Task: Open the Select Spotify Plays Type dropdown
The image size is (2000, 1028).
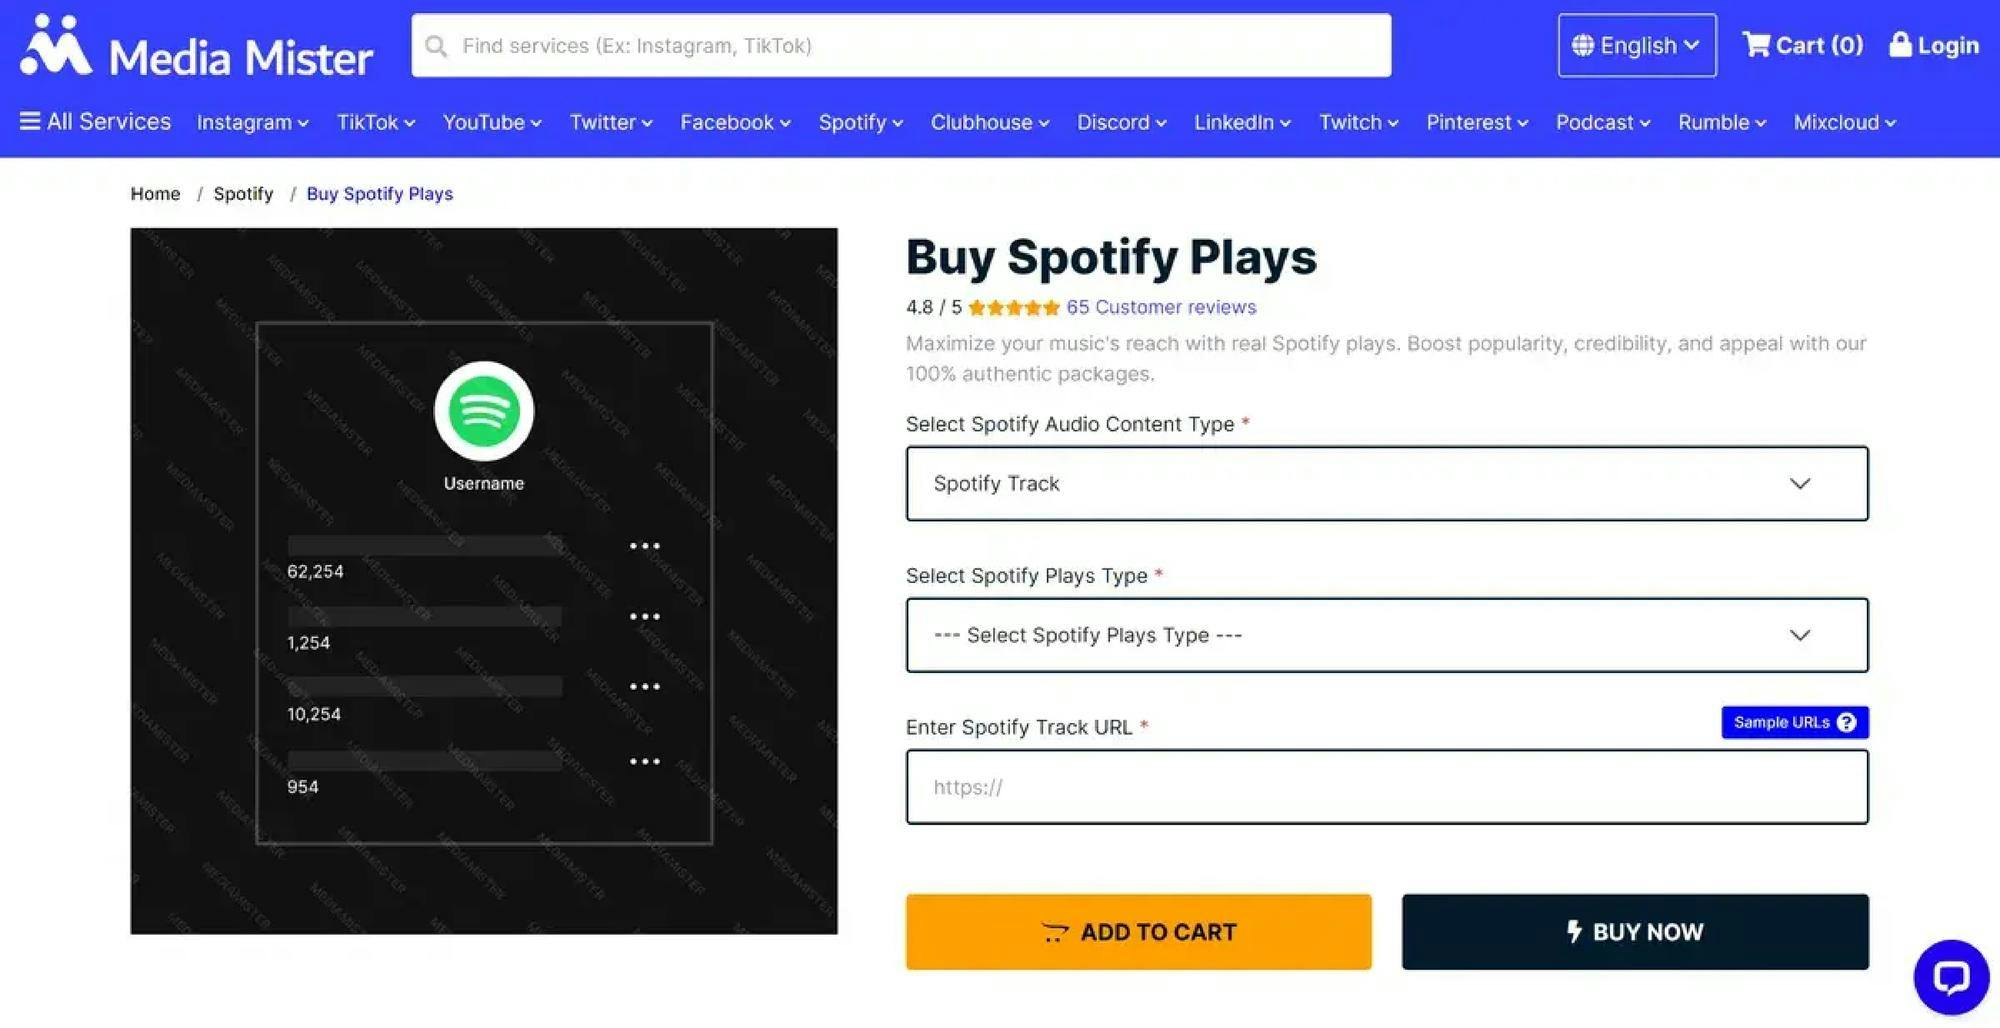Action: 1386,635
